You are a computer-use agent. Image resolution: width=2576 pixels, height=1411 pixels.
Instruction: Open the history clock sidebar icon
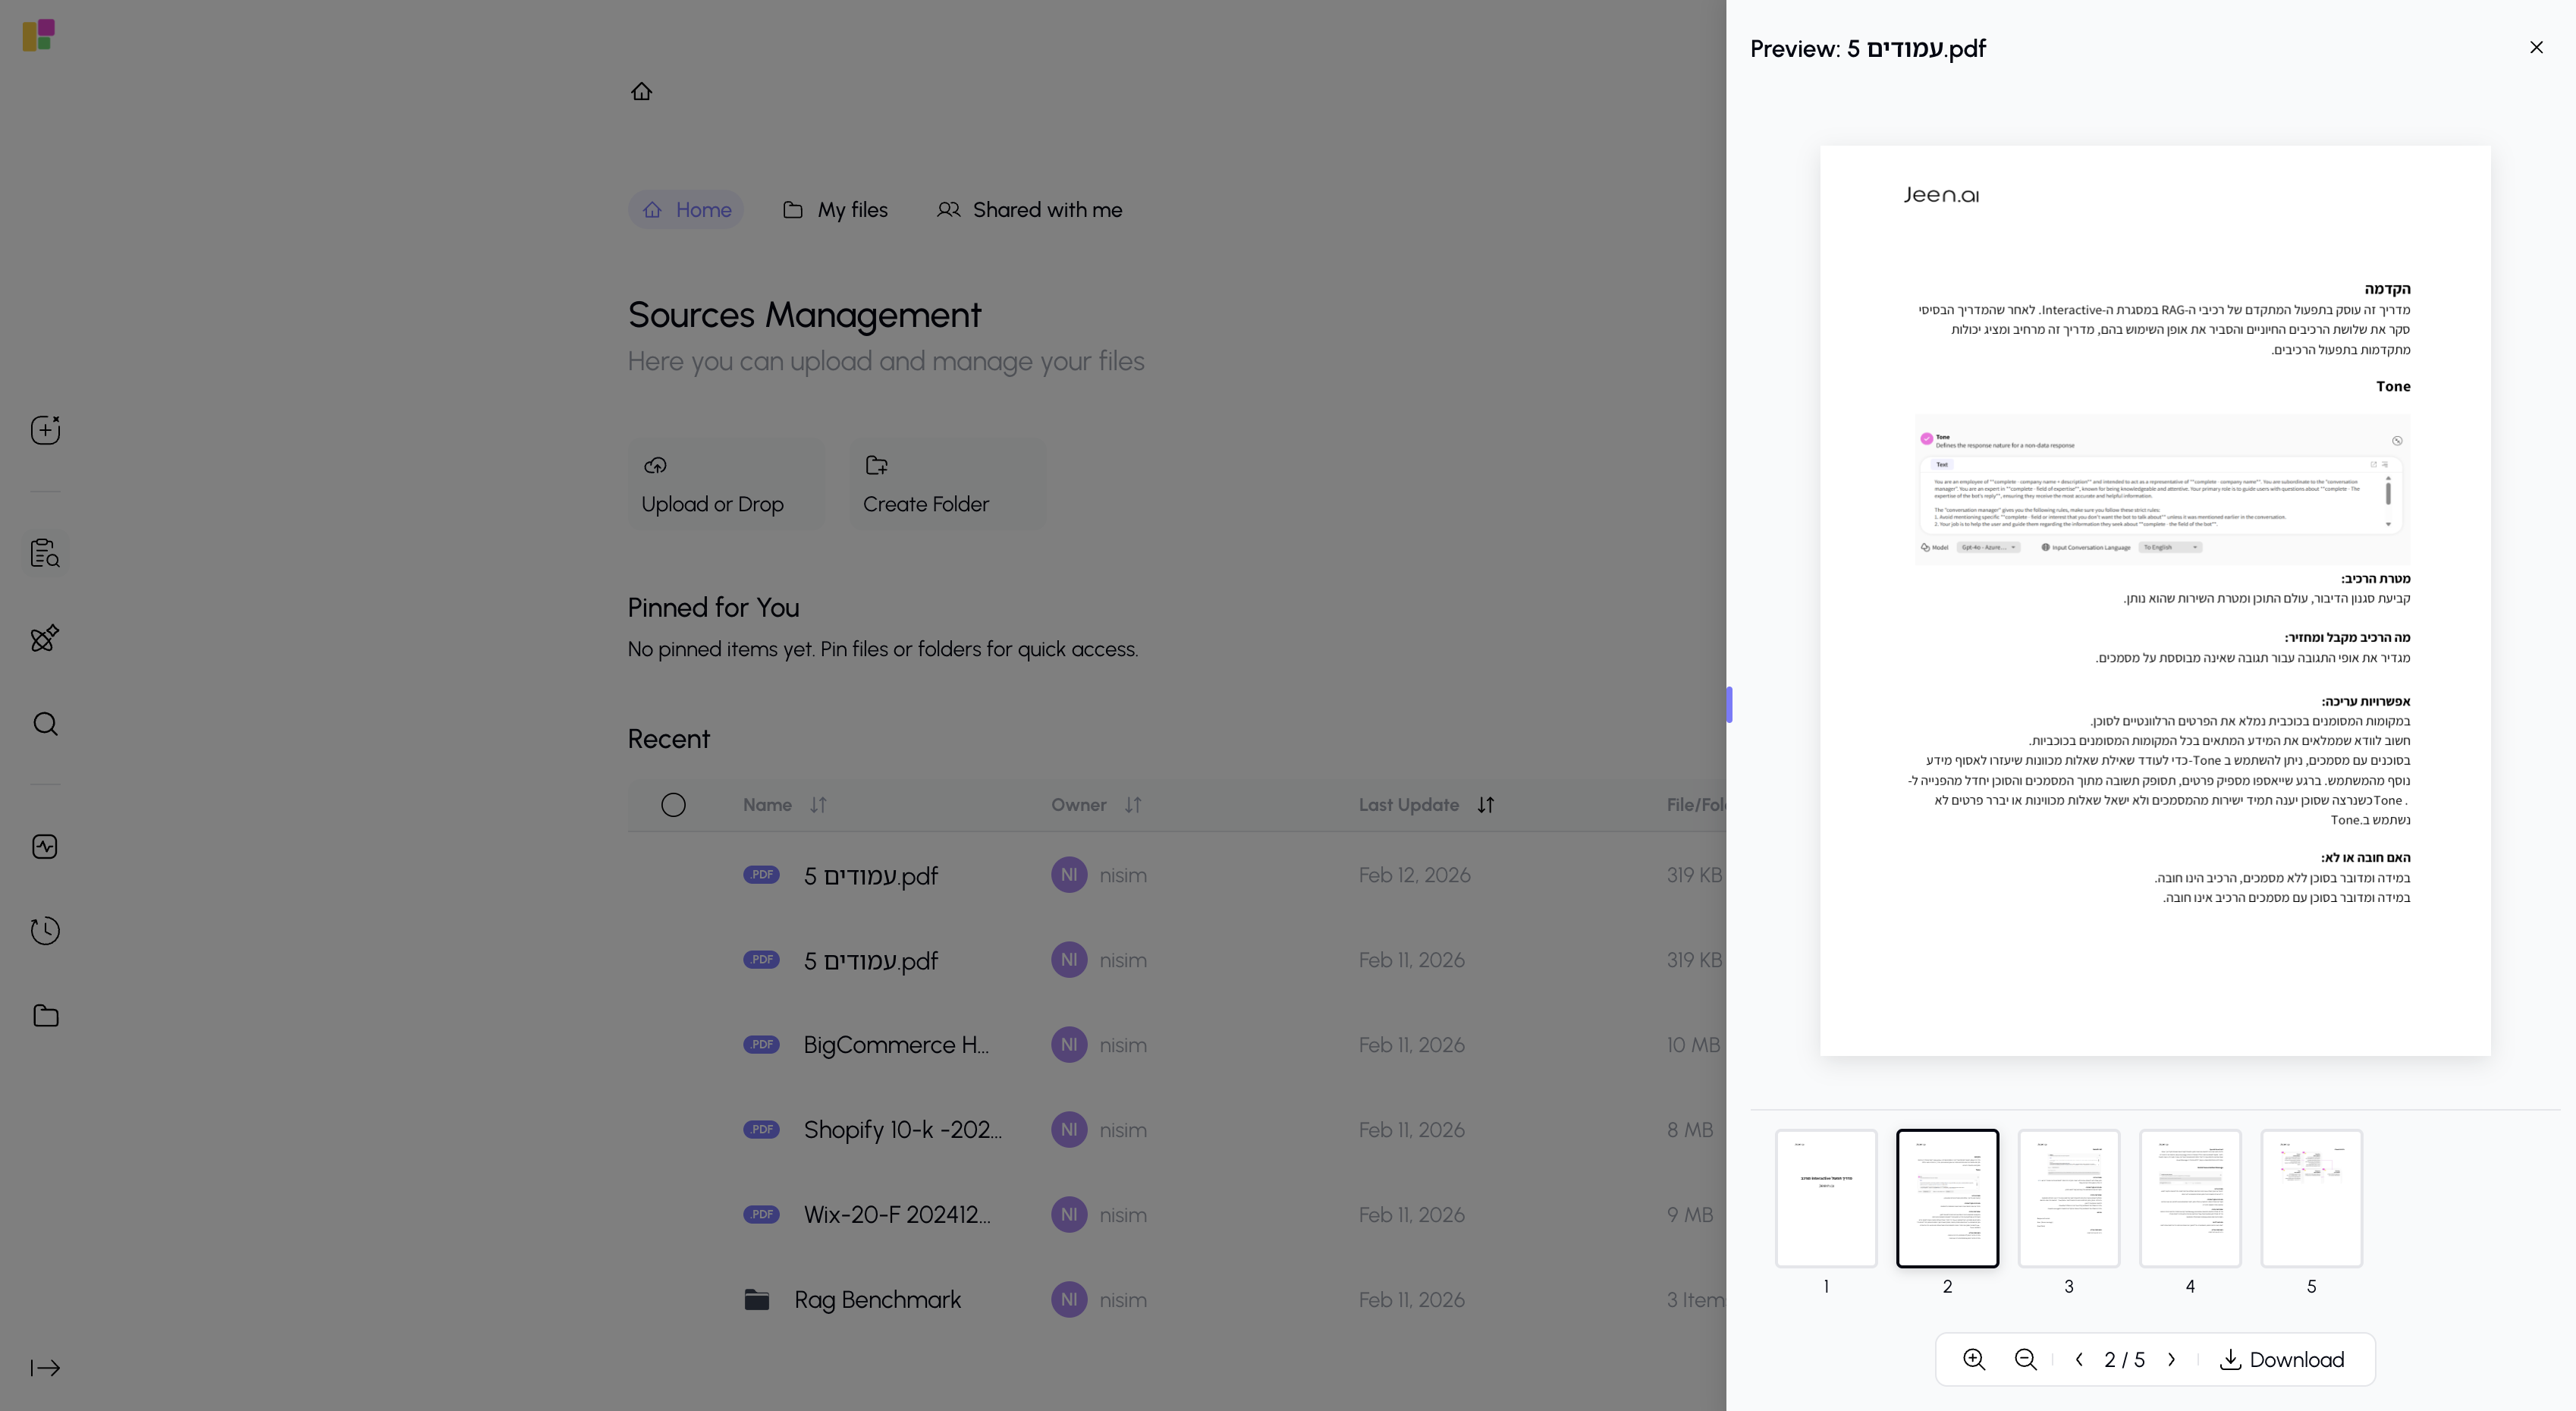pos(45,931)
